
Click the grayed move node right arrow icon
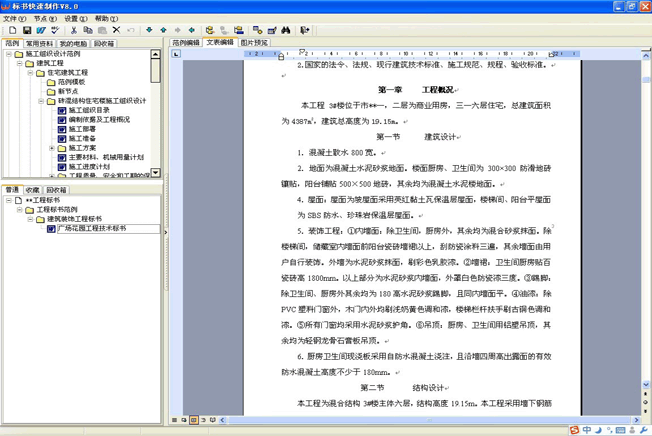pyautogui.click(x=178, y=30)
